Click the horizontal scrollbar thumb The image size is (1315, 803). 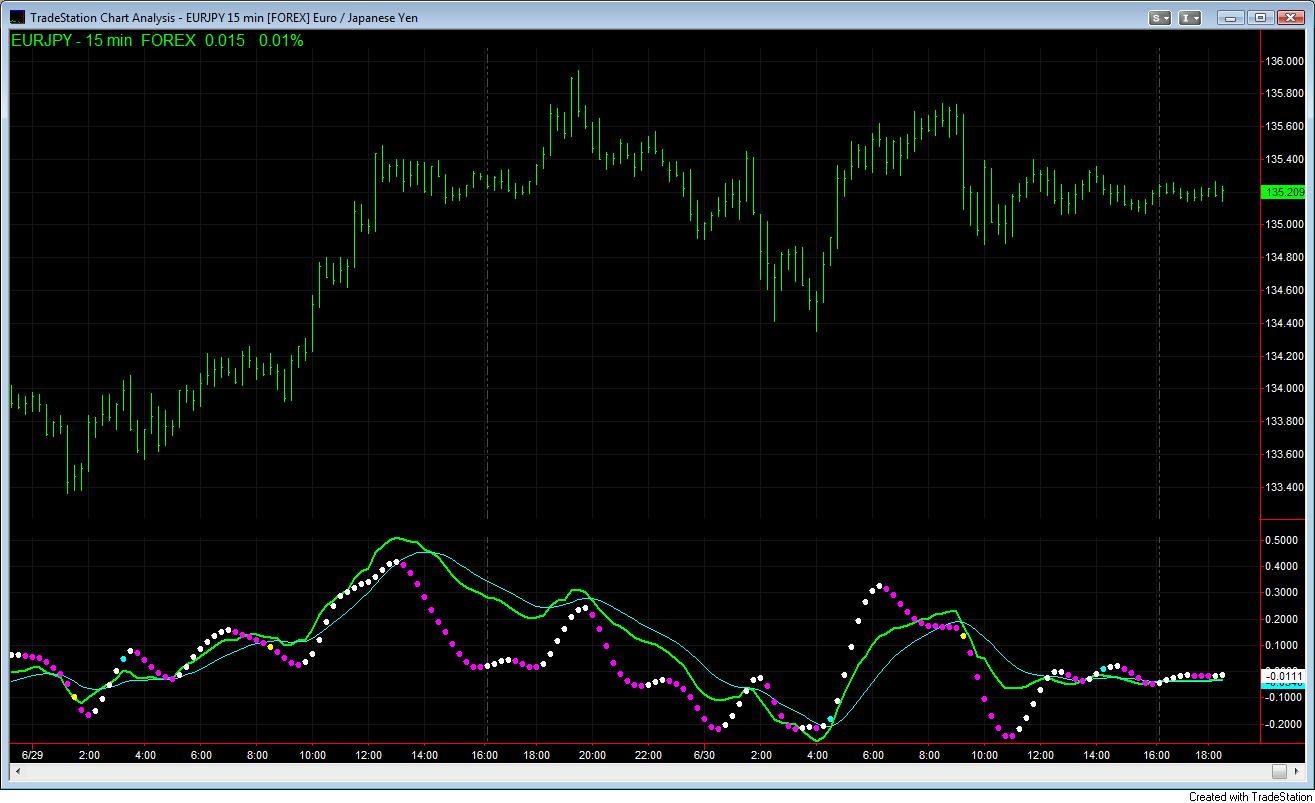pos(1279,771)
